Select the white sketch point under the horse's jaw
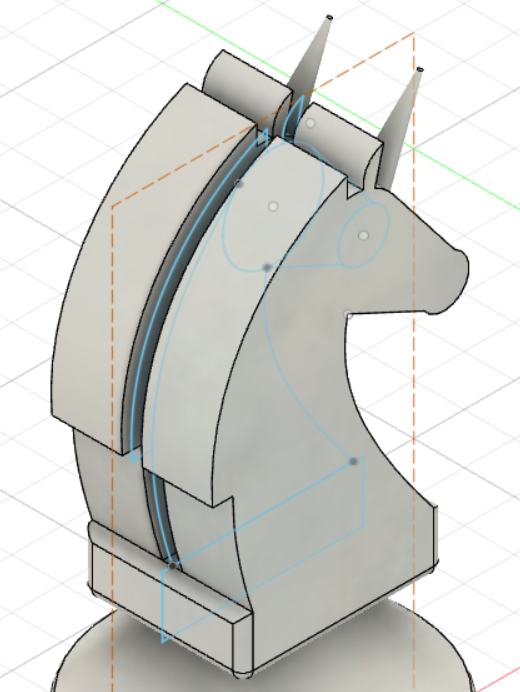Screen dimensions: 520x692 click(x=348, y=314)
